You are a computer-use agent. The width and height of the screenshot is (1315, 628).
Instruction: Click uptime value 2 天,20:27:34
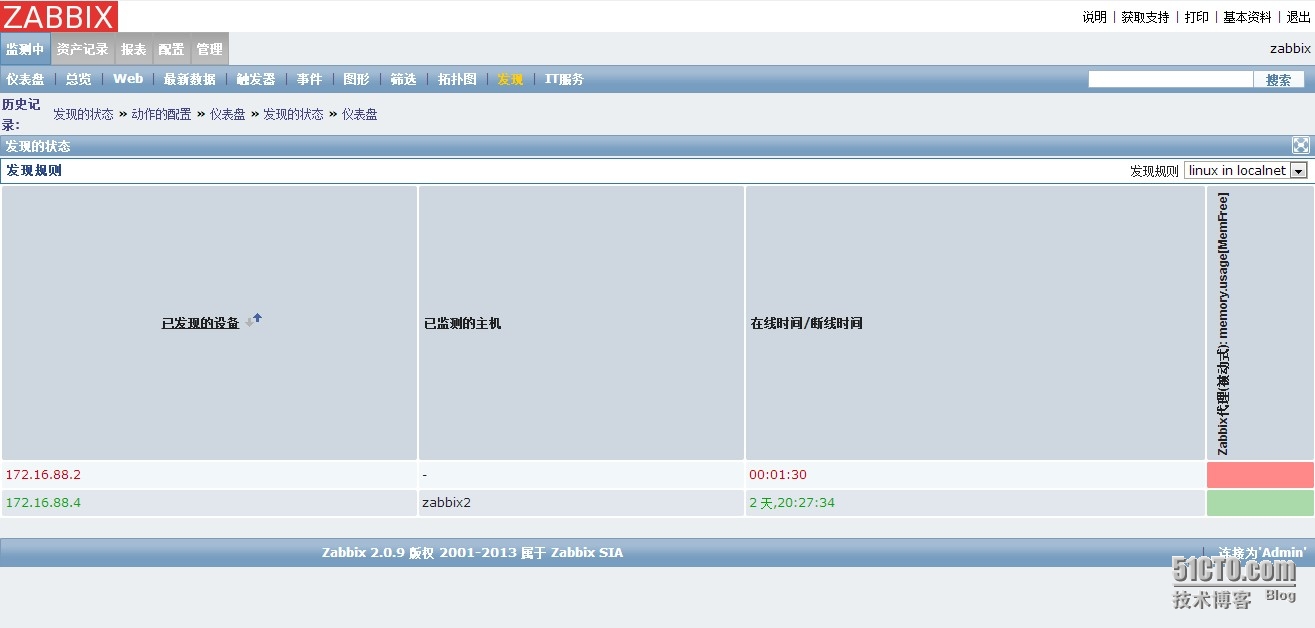pos(792,503)
